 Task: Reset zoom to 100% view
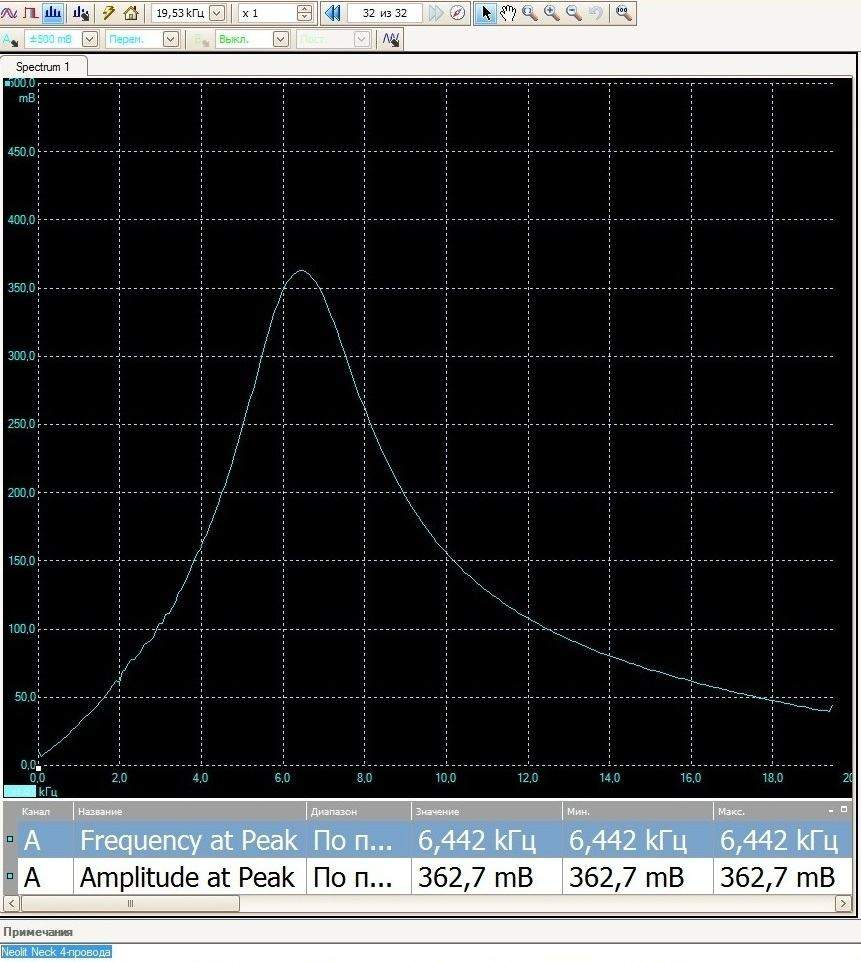(x=624, y=13)
